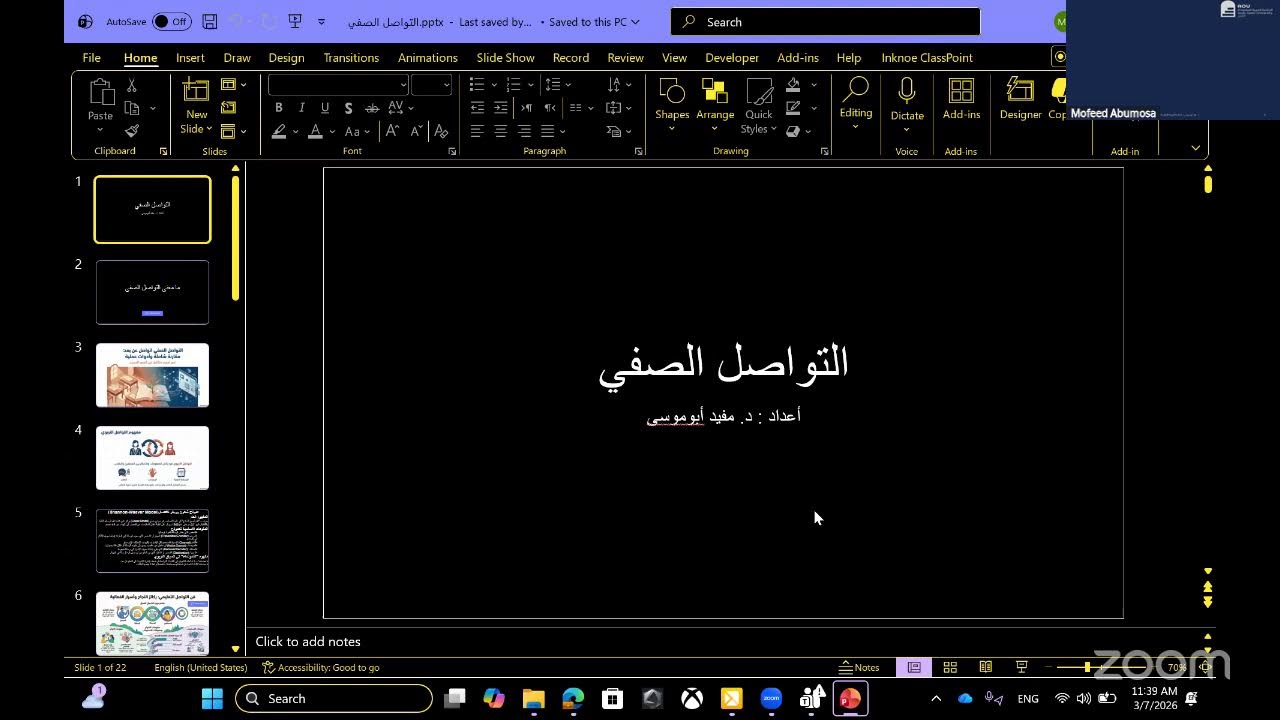
Task: Click the Dictate microphone icon
Action: point(907,91)
